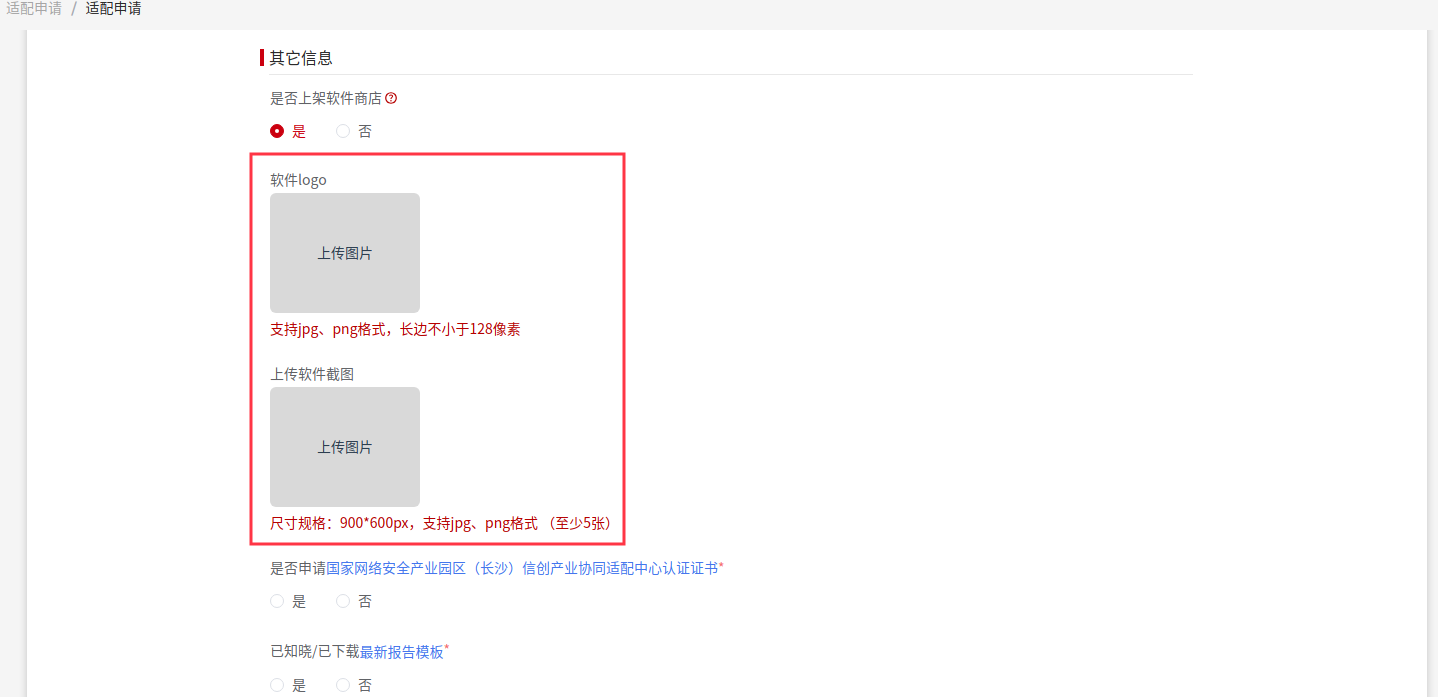
Task: Click the 上传软件截图 field label
Action: click(312, 374)
